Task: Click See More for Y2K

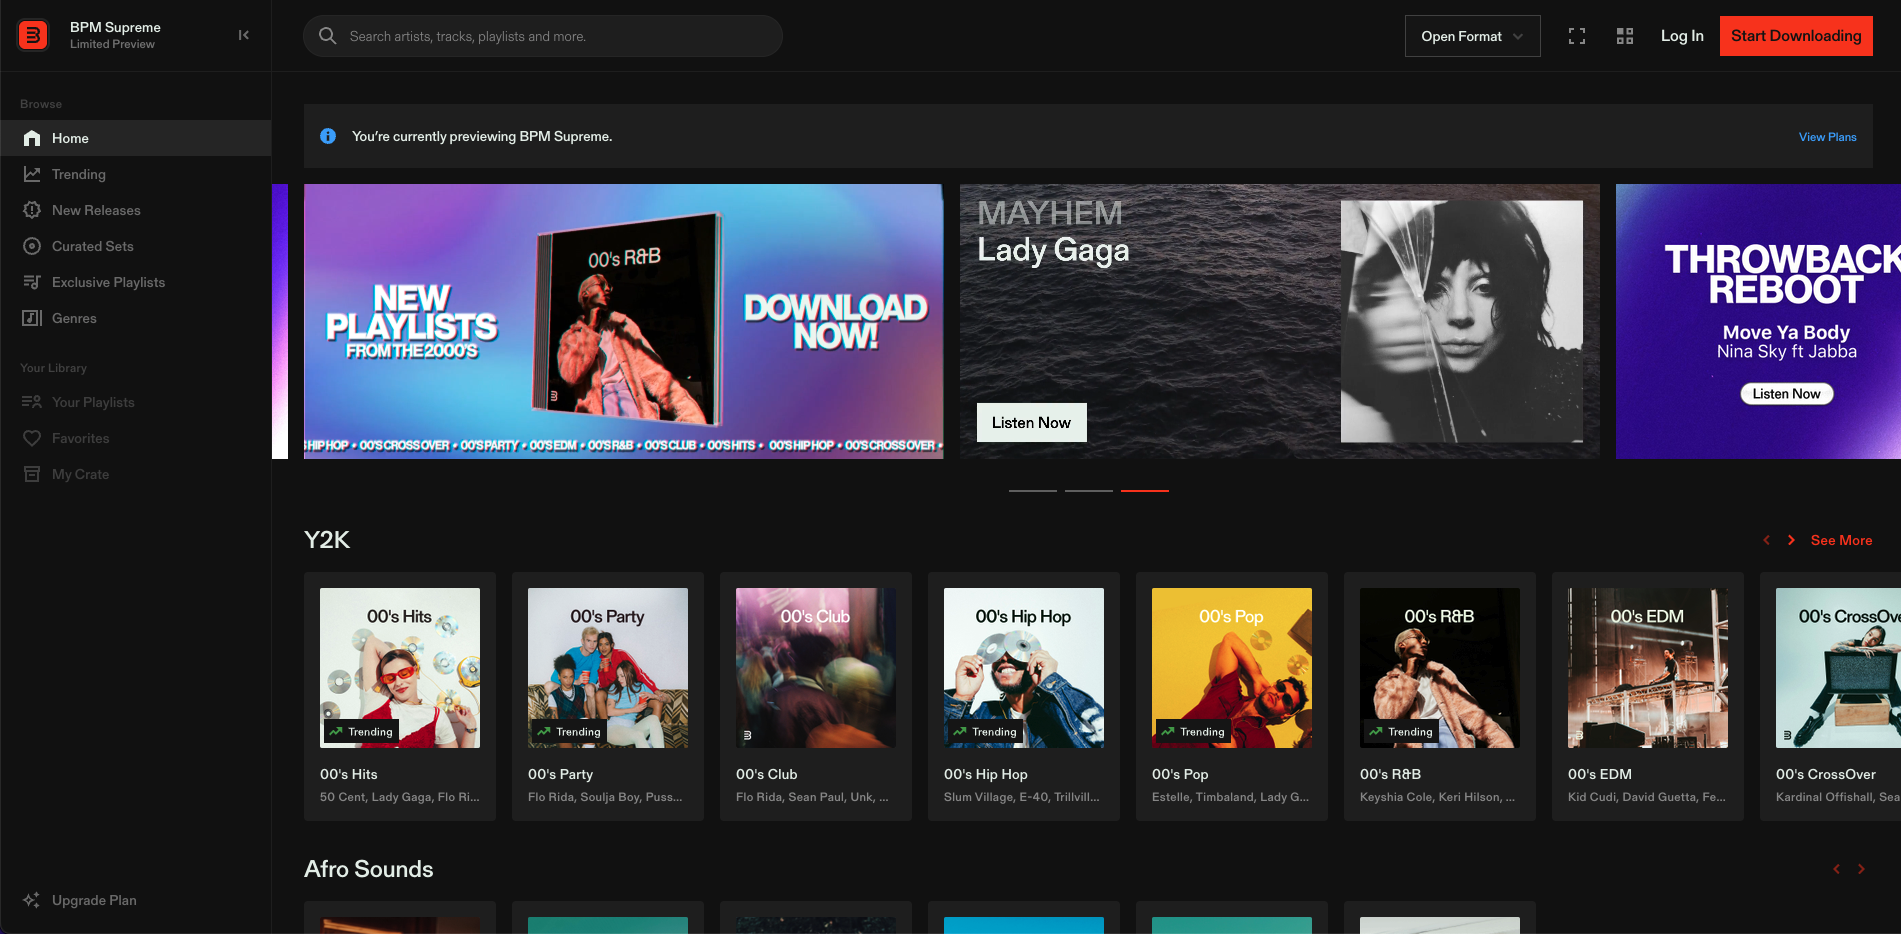Action: coord(1841,540)
